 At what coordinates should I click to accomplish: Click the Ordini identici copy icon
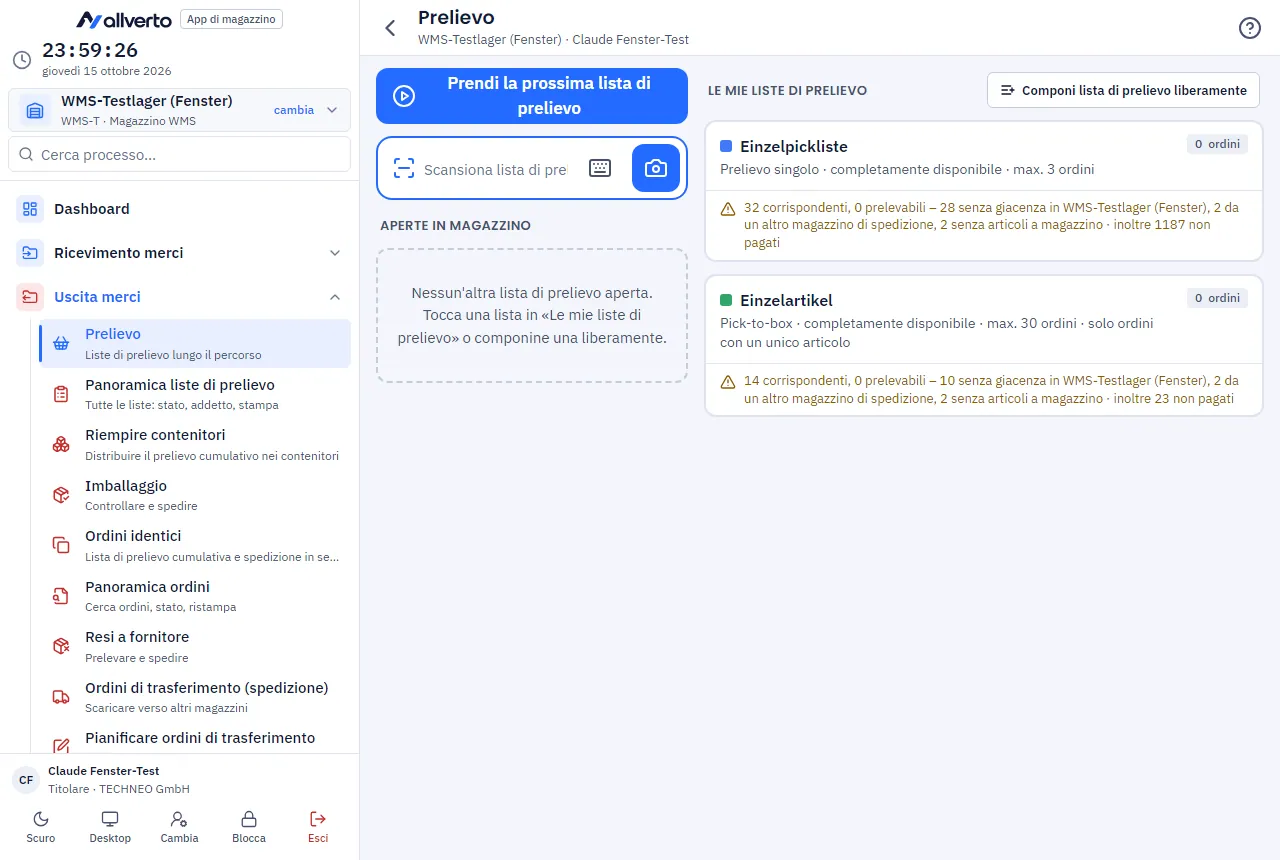[61, 545]
